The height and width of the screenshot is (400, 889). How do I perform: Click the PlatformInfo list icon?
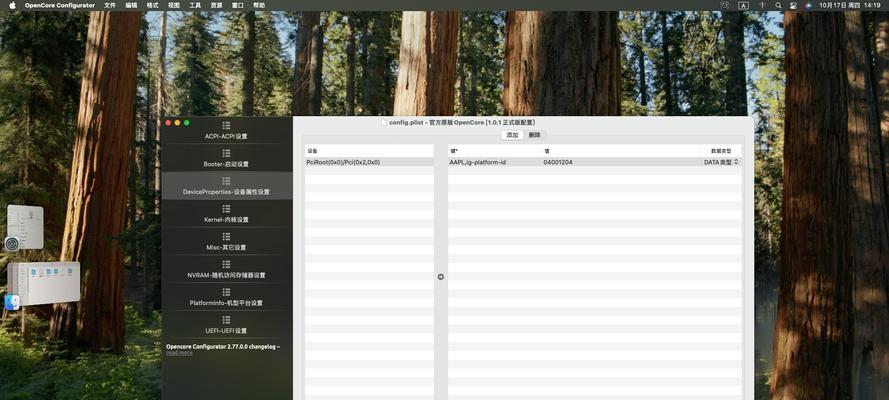click(x=226, y=292)
